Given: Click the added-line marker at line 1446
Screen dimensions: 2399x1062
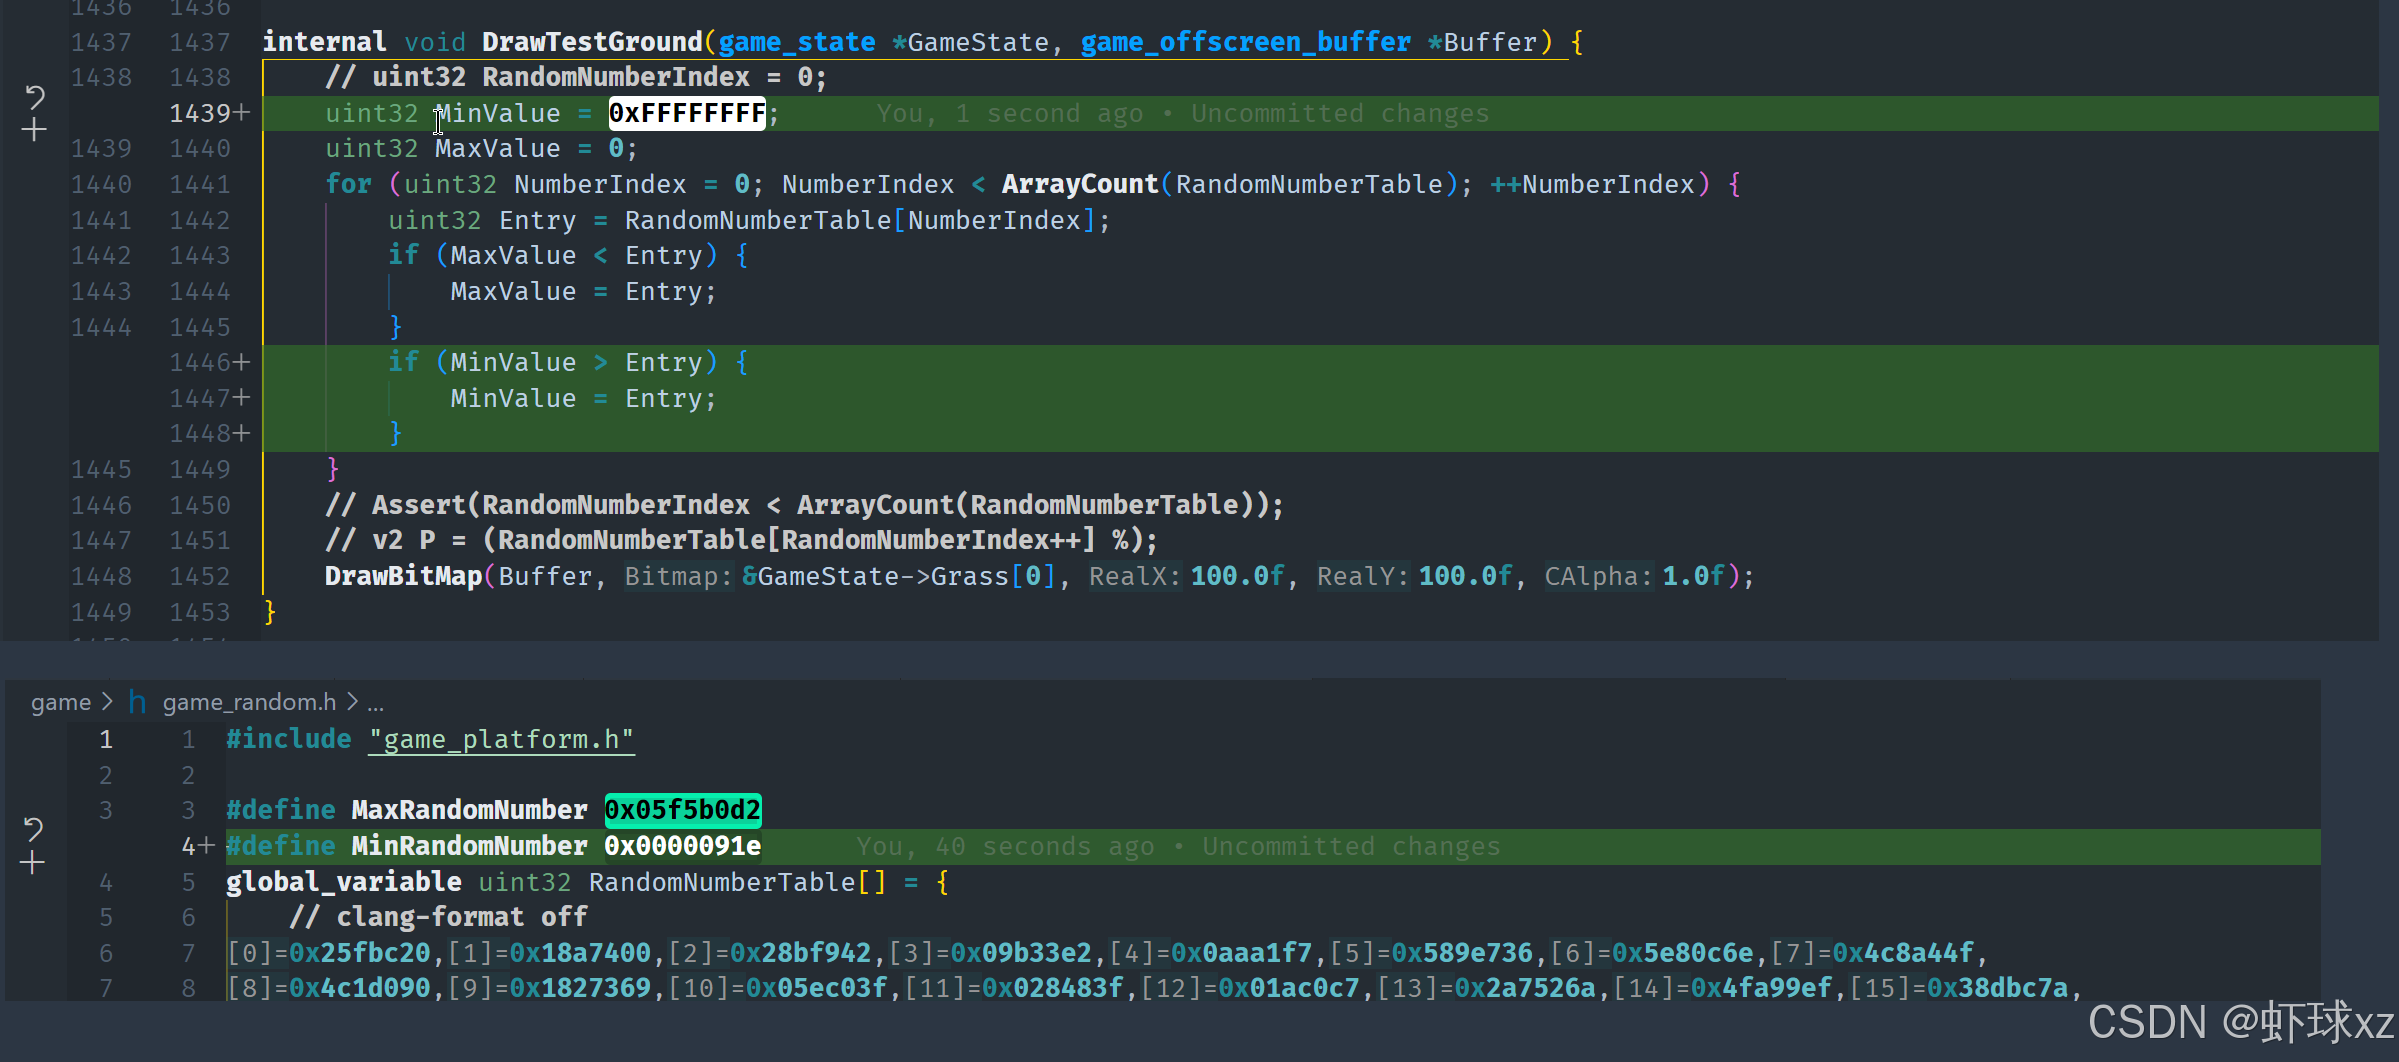Looking at the screenshot, I should (241, 362).
